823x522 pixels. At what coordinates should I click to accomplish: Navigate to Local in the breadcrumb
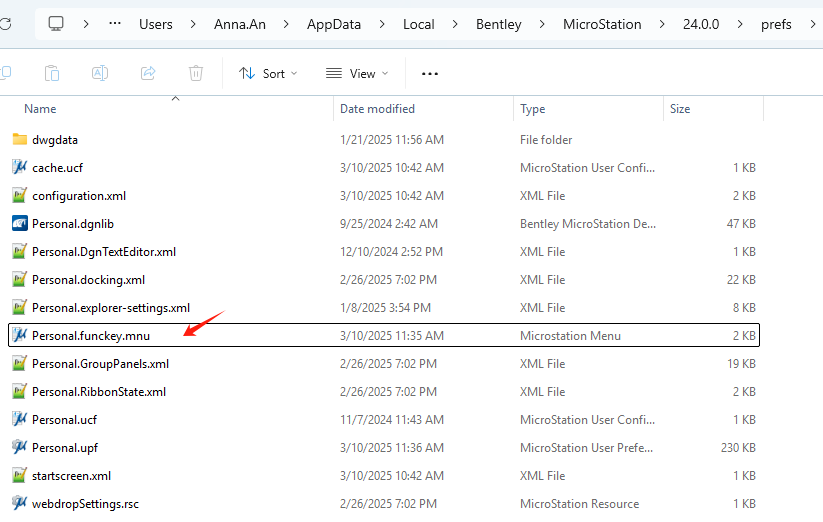pyautogui.click(x=419, y=24)
